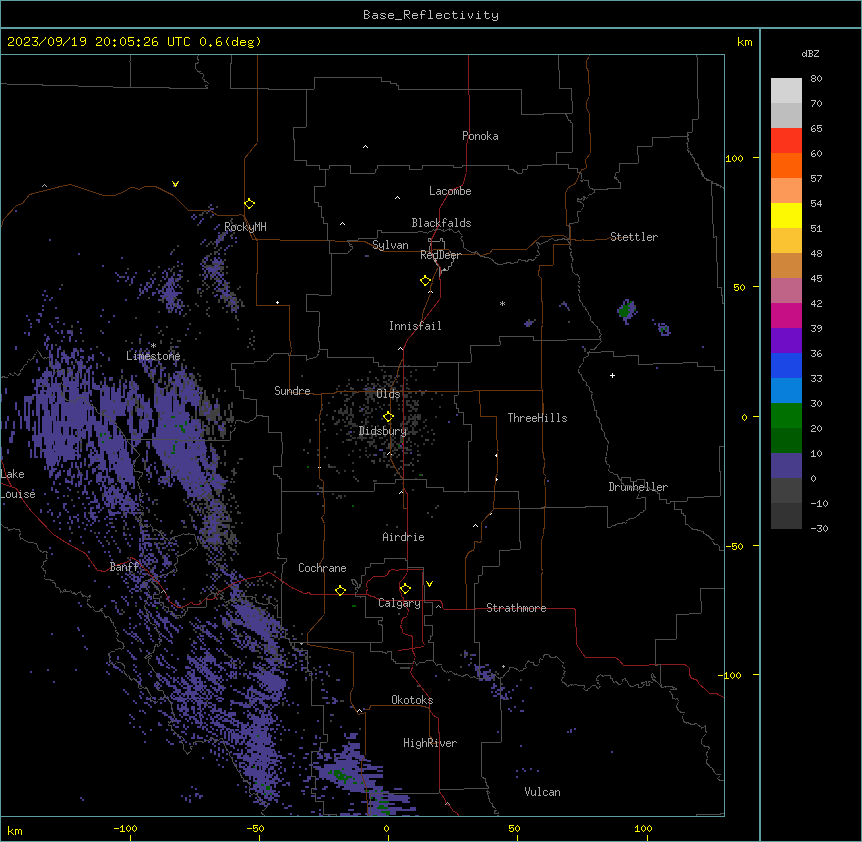Select the deep purple 39-36 dBZ legend swatch

(x=786, y=341)
